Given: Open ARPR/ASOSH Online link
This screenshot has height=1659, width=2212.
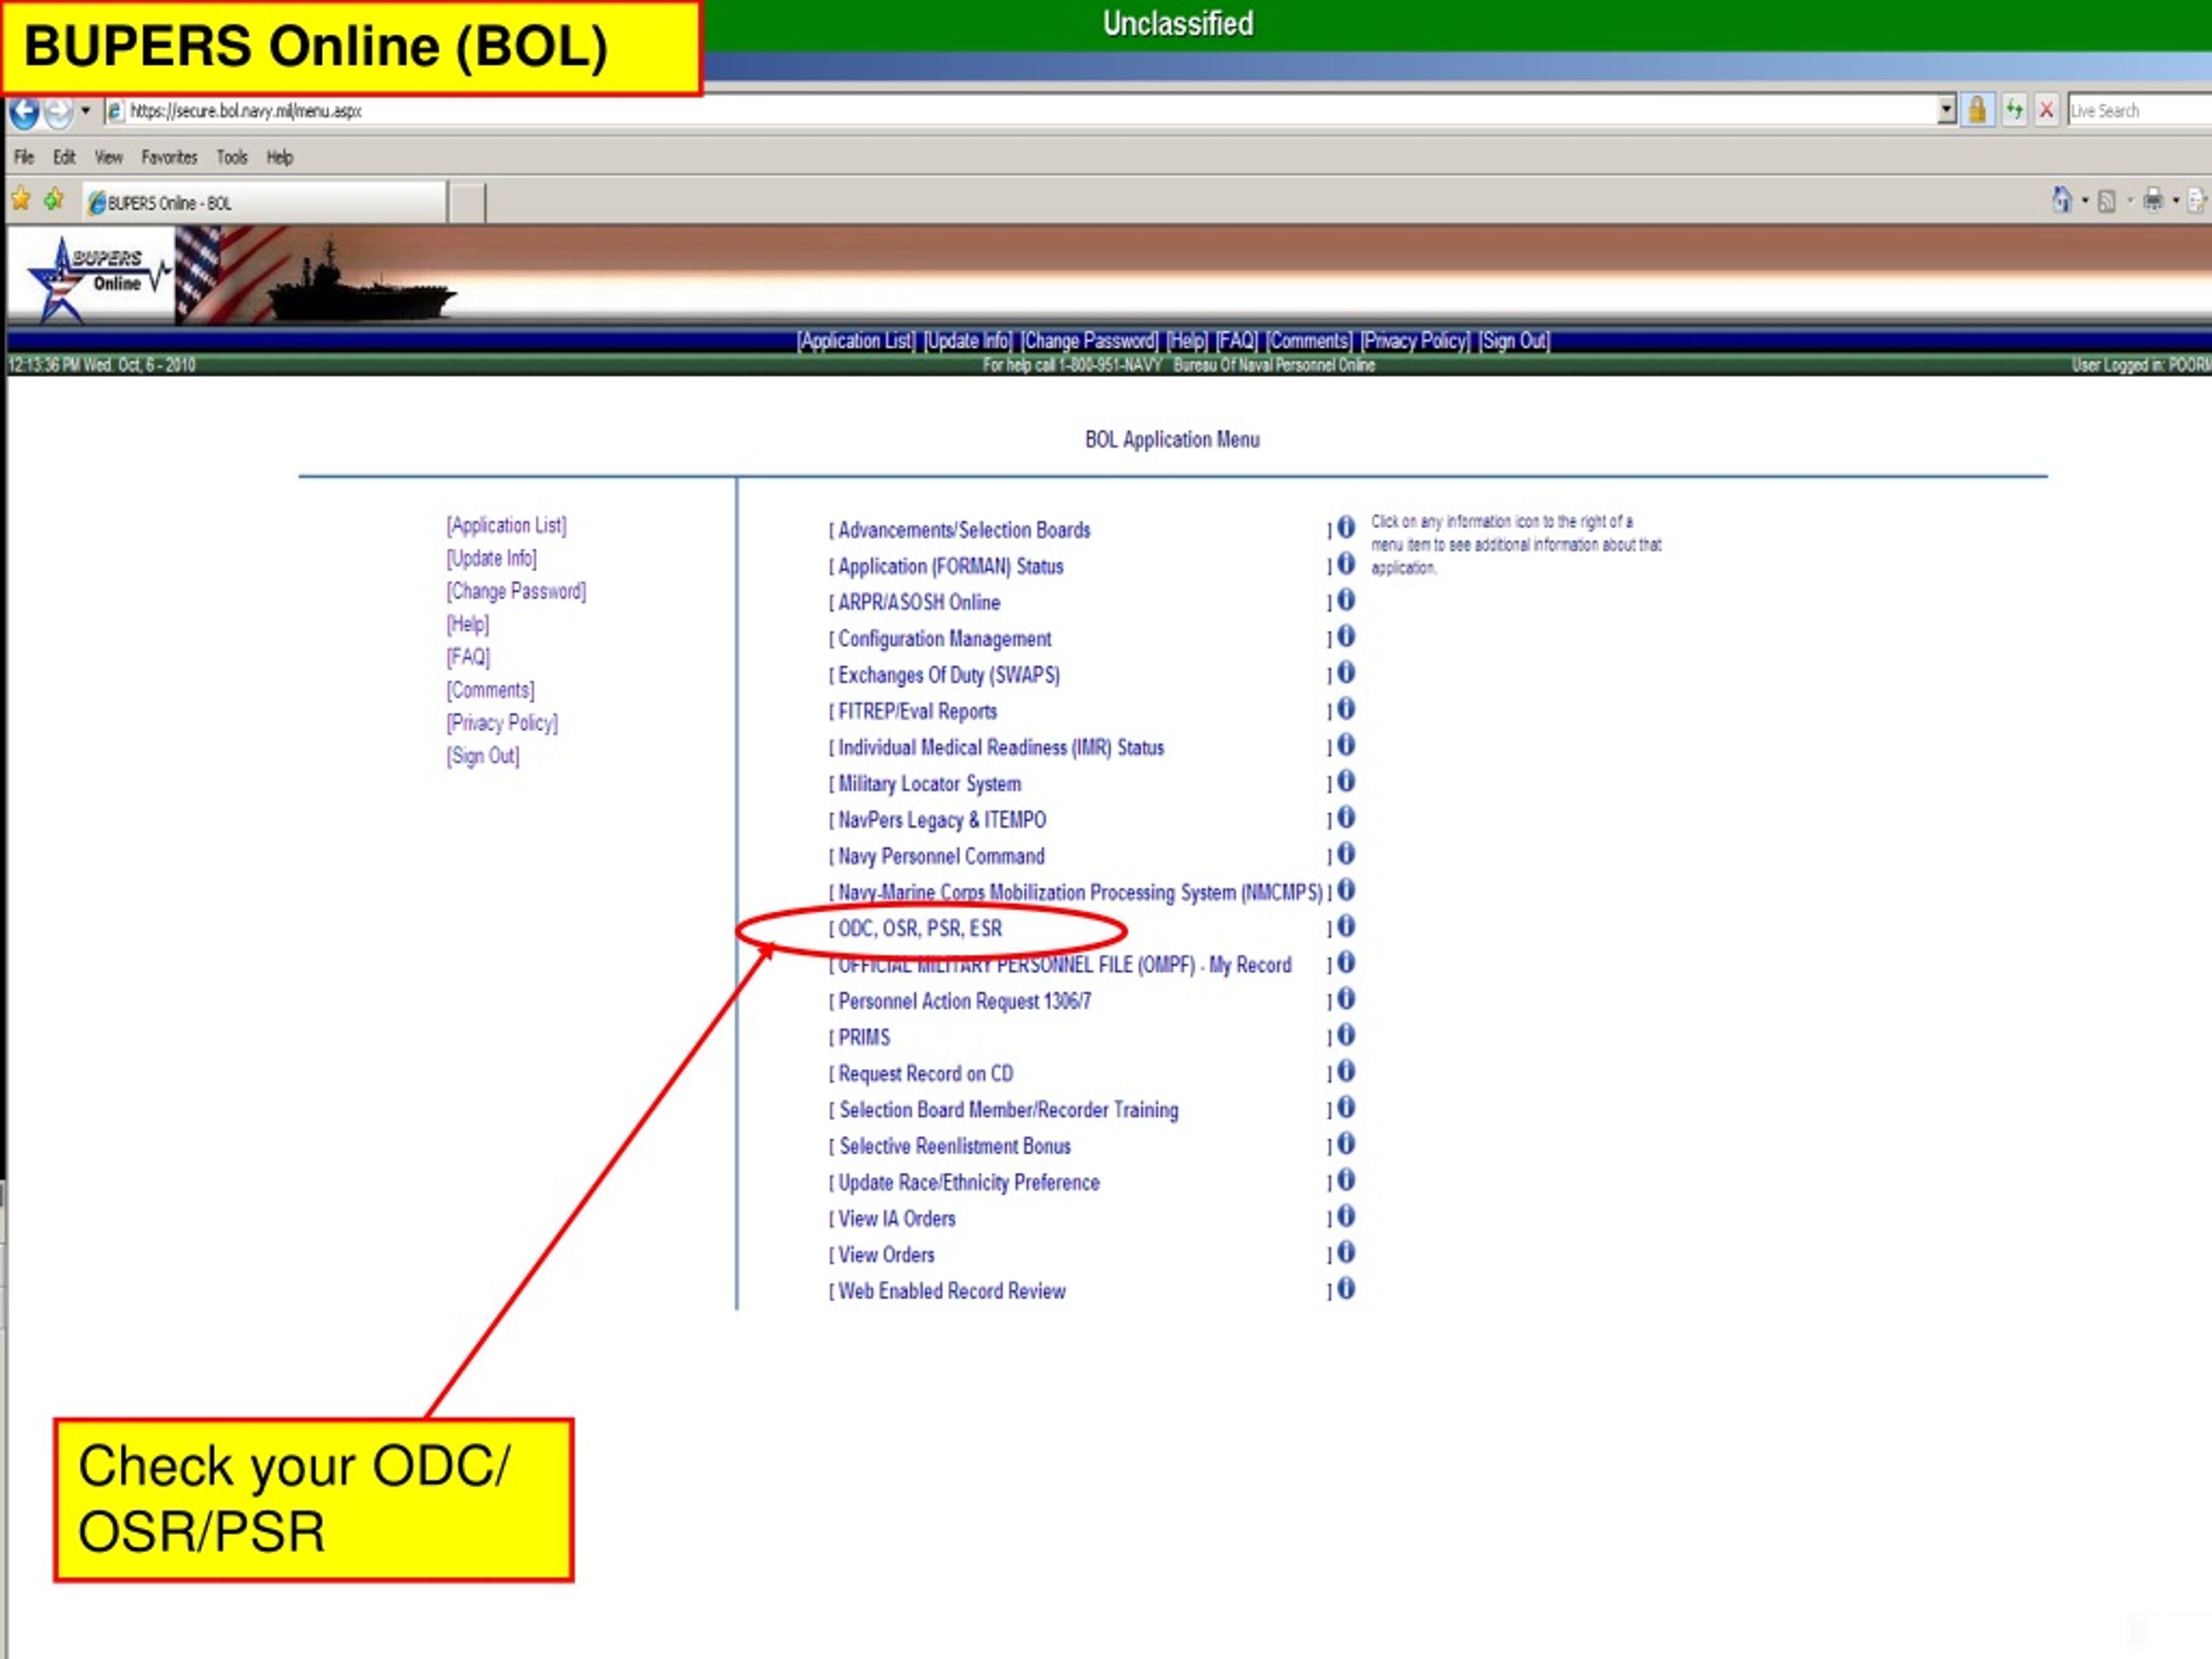Looking at the screenshot, I should (919, 602).
